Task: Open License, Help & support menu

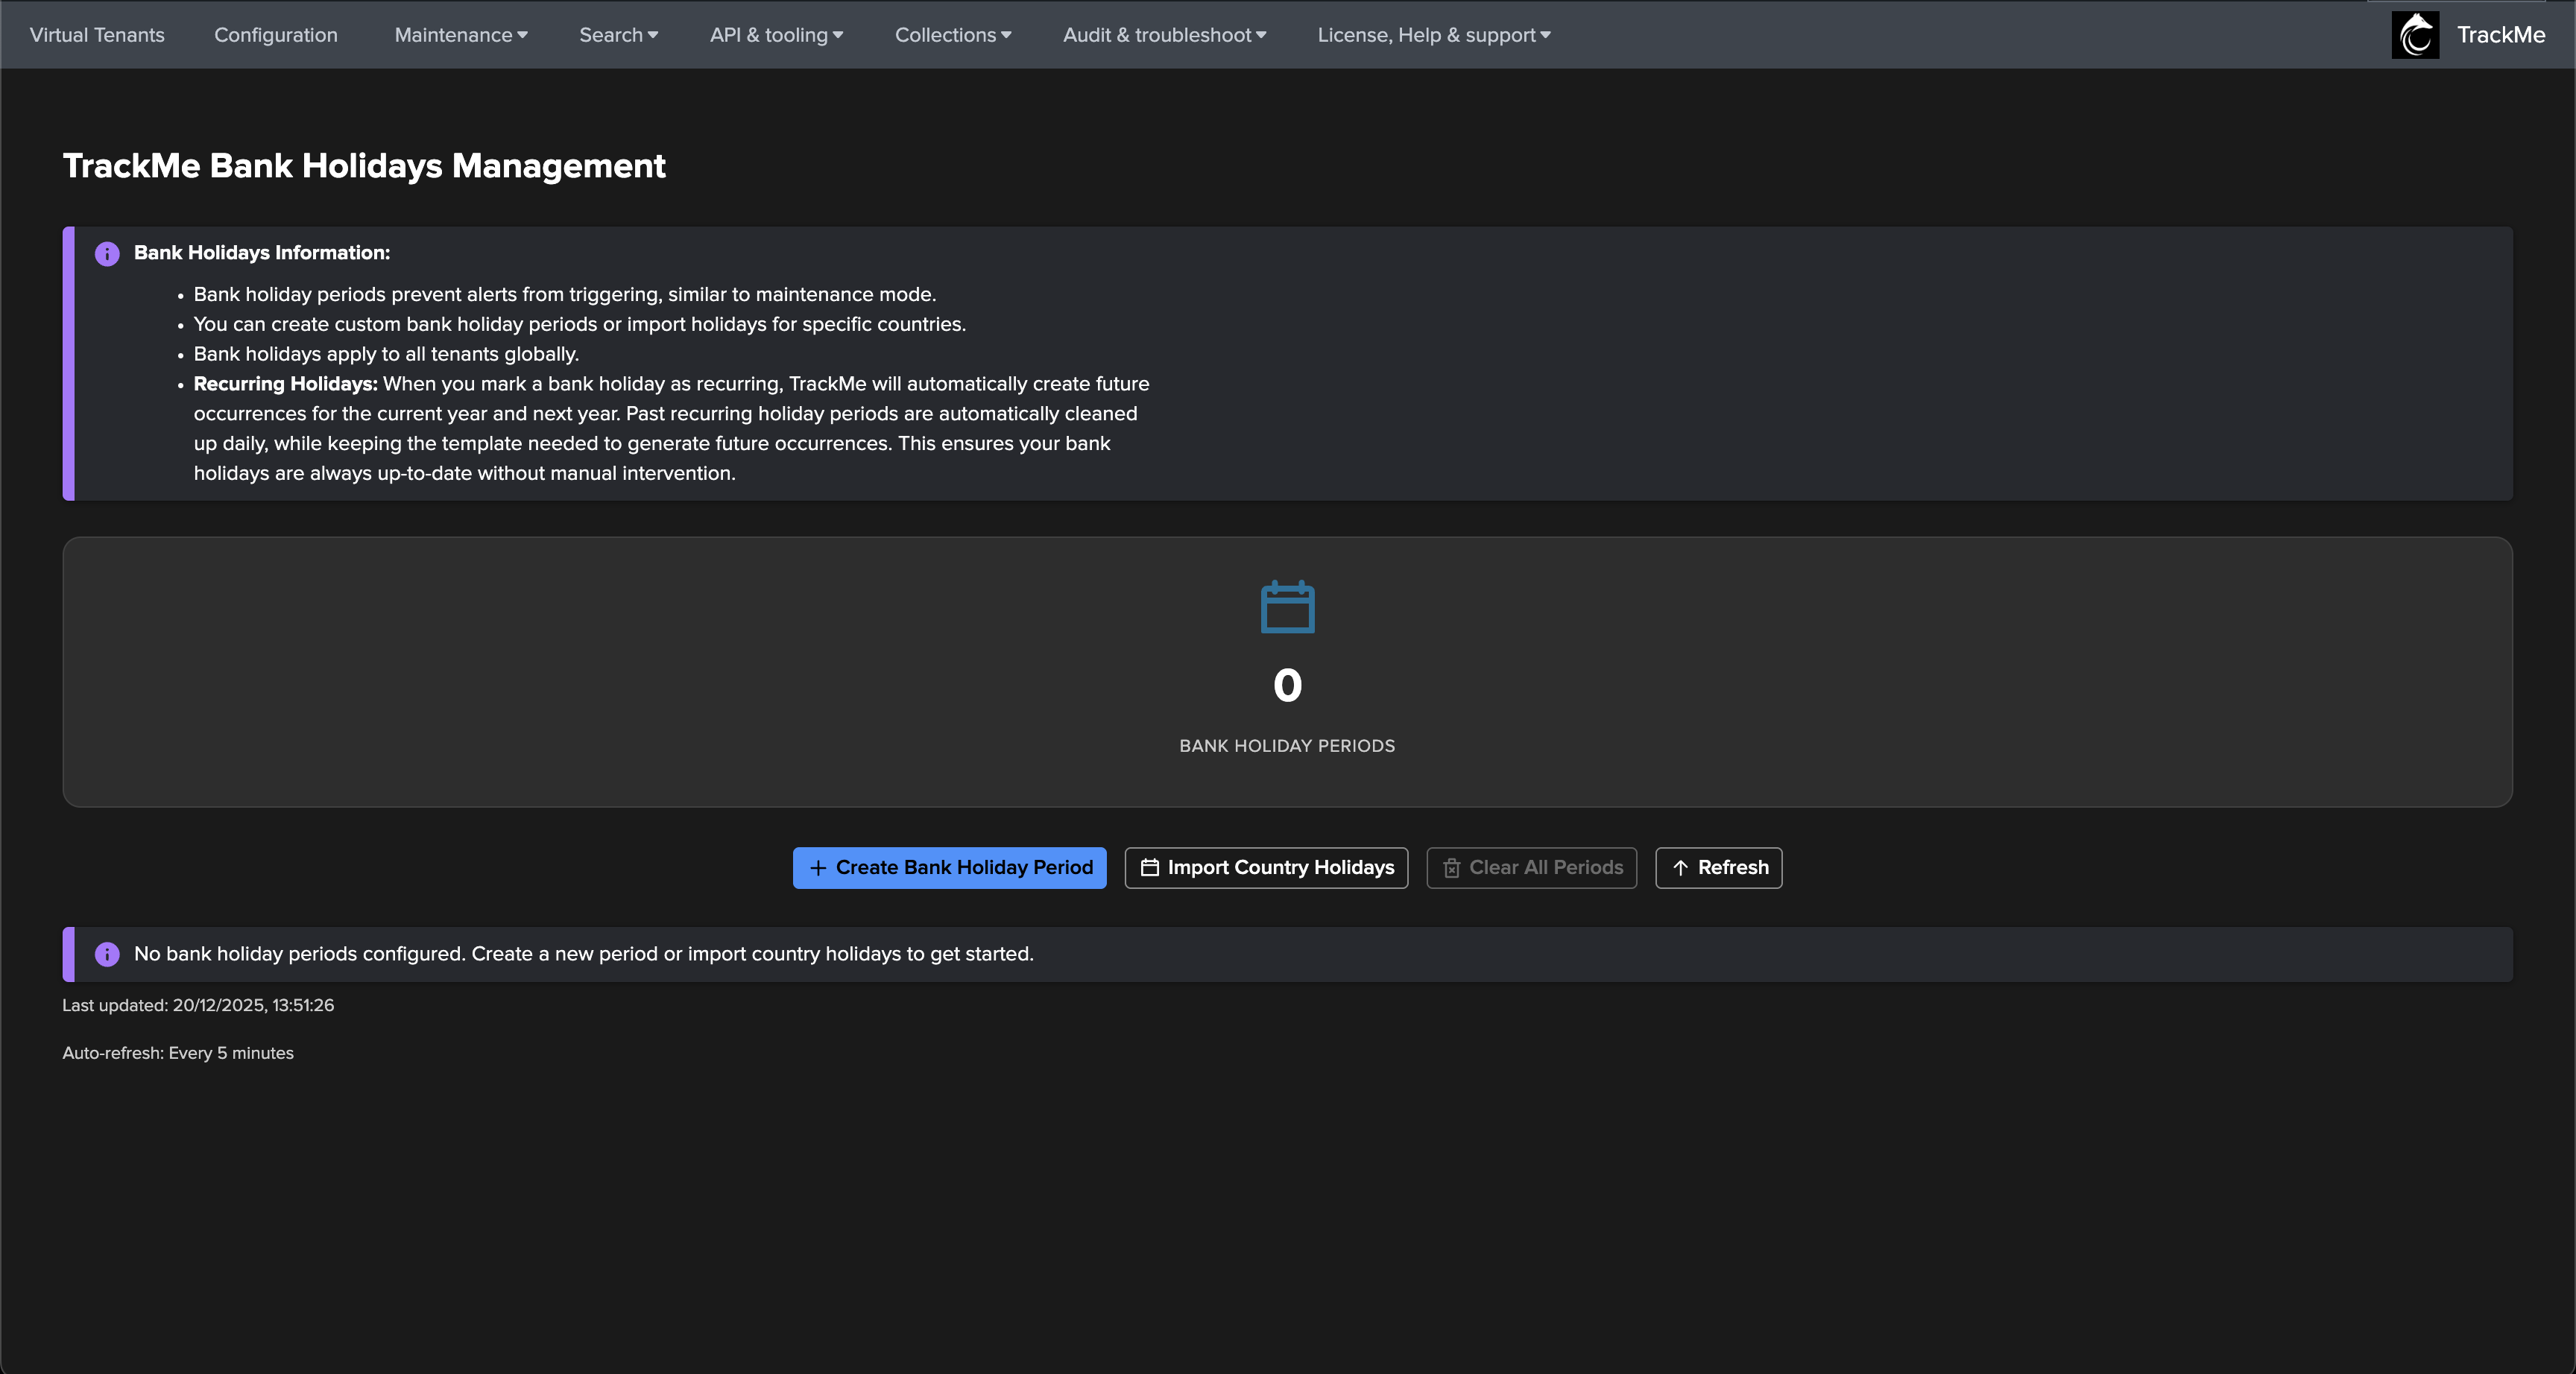Action: click(1433, 35)
